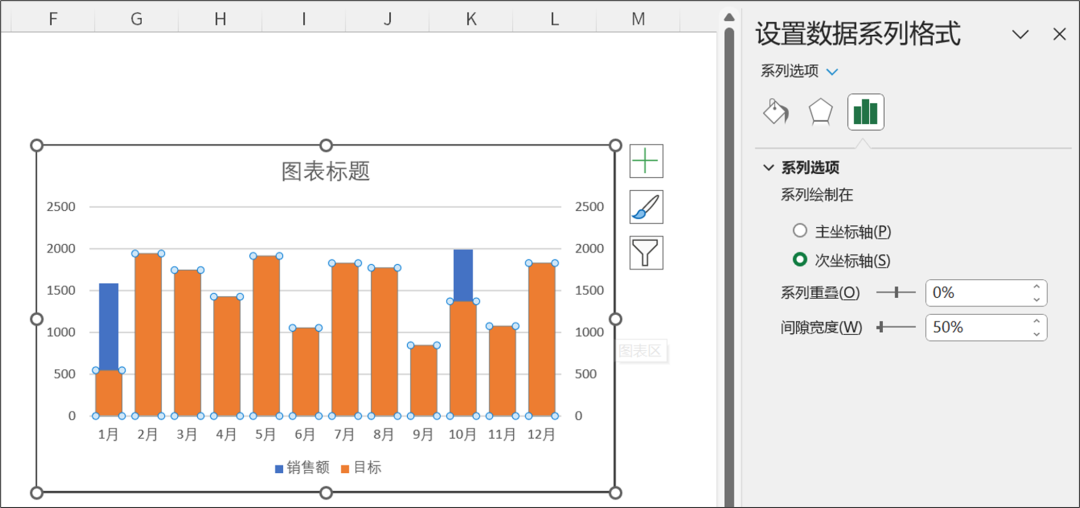The height and width of the screenshot is (508, 1080).
Task: Select the 次坐标轴 radio button
Action: (800, 260)
